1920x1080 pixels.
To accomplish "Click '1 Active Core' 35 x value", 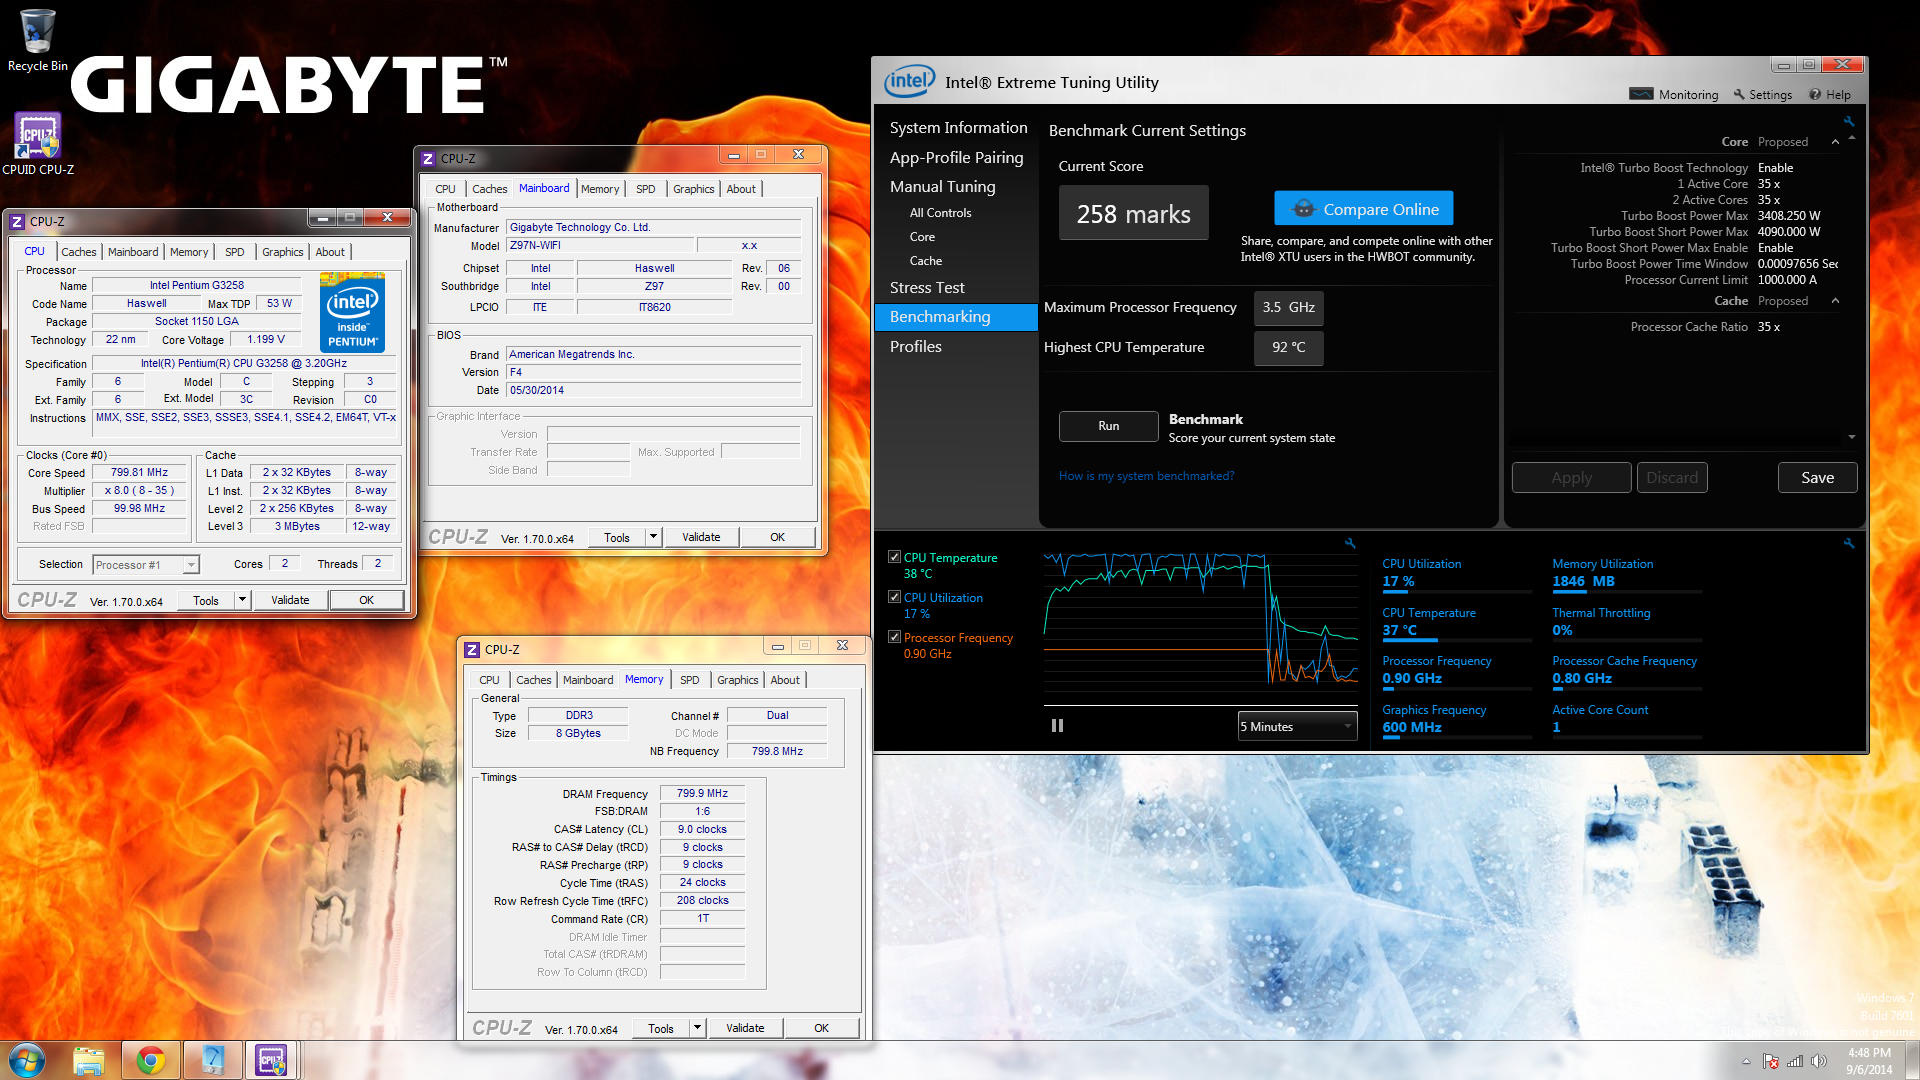I will (x=1768, y=184).
